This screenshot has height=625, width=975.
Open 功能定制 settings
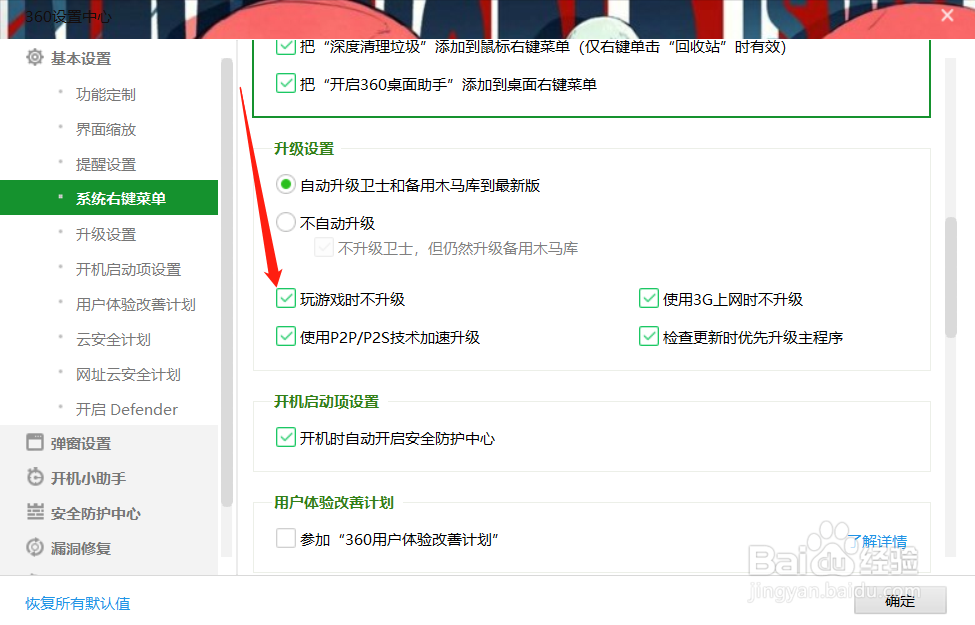click(x=106, y=95)
